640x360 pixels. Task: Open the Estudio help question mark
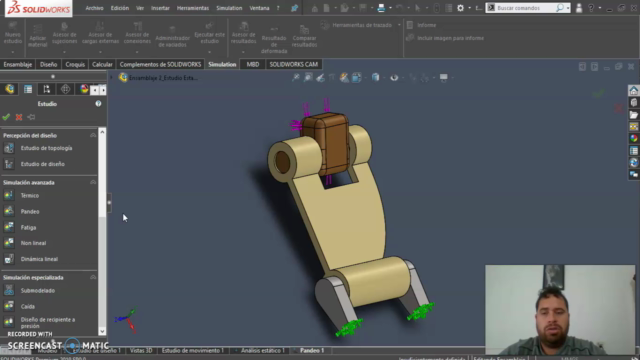tap(98, 104)
